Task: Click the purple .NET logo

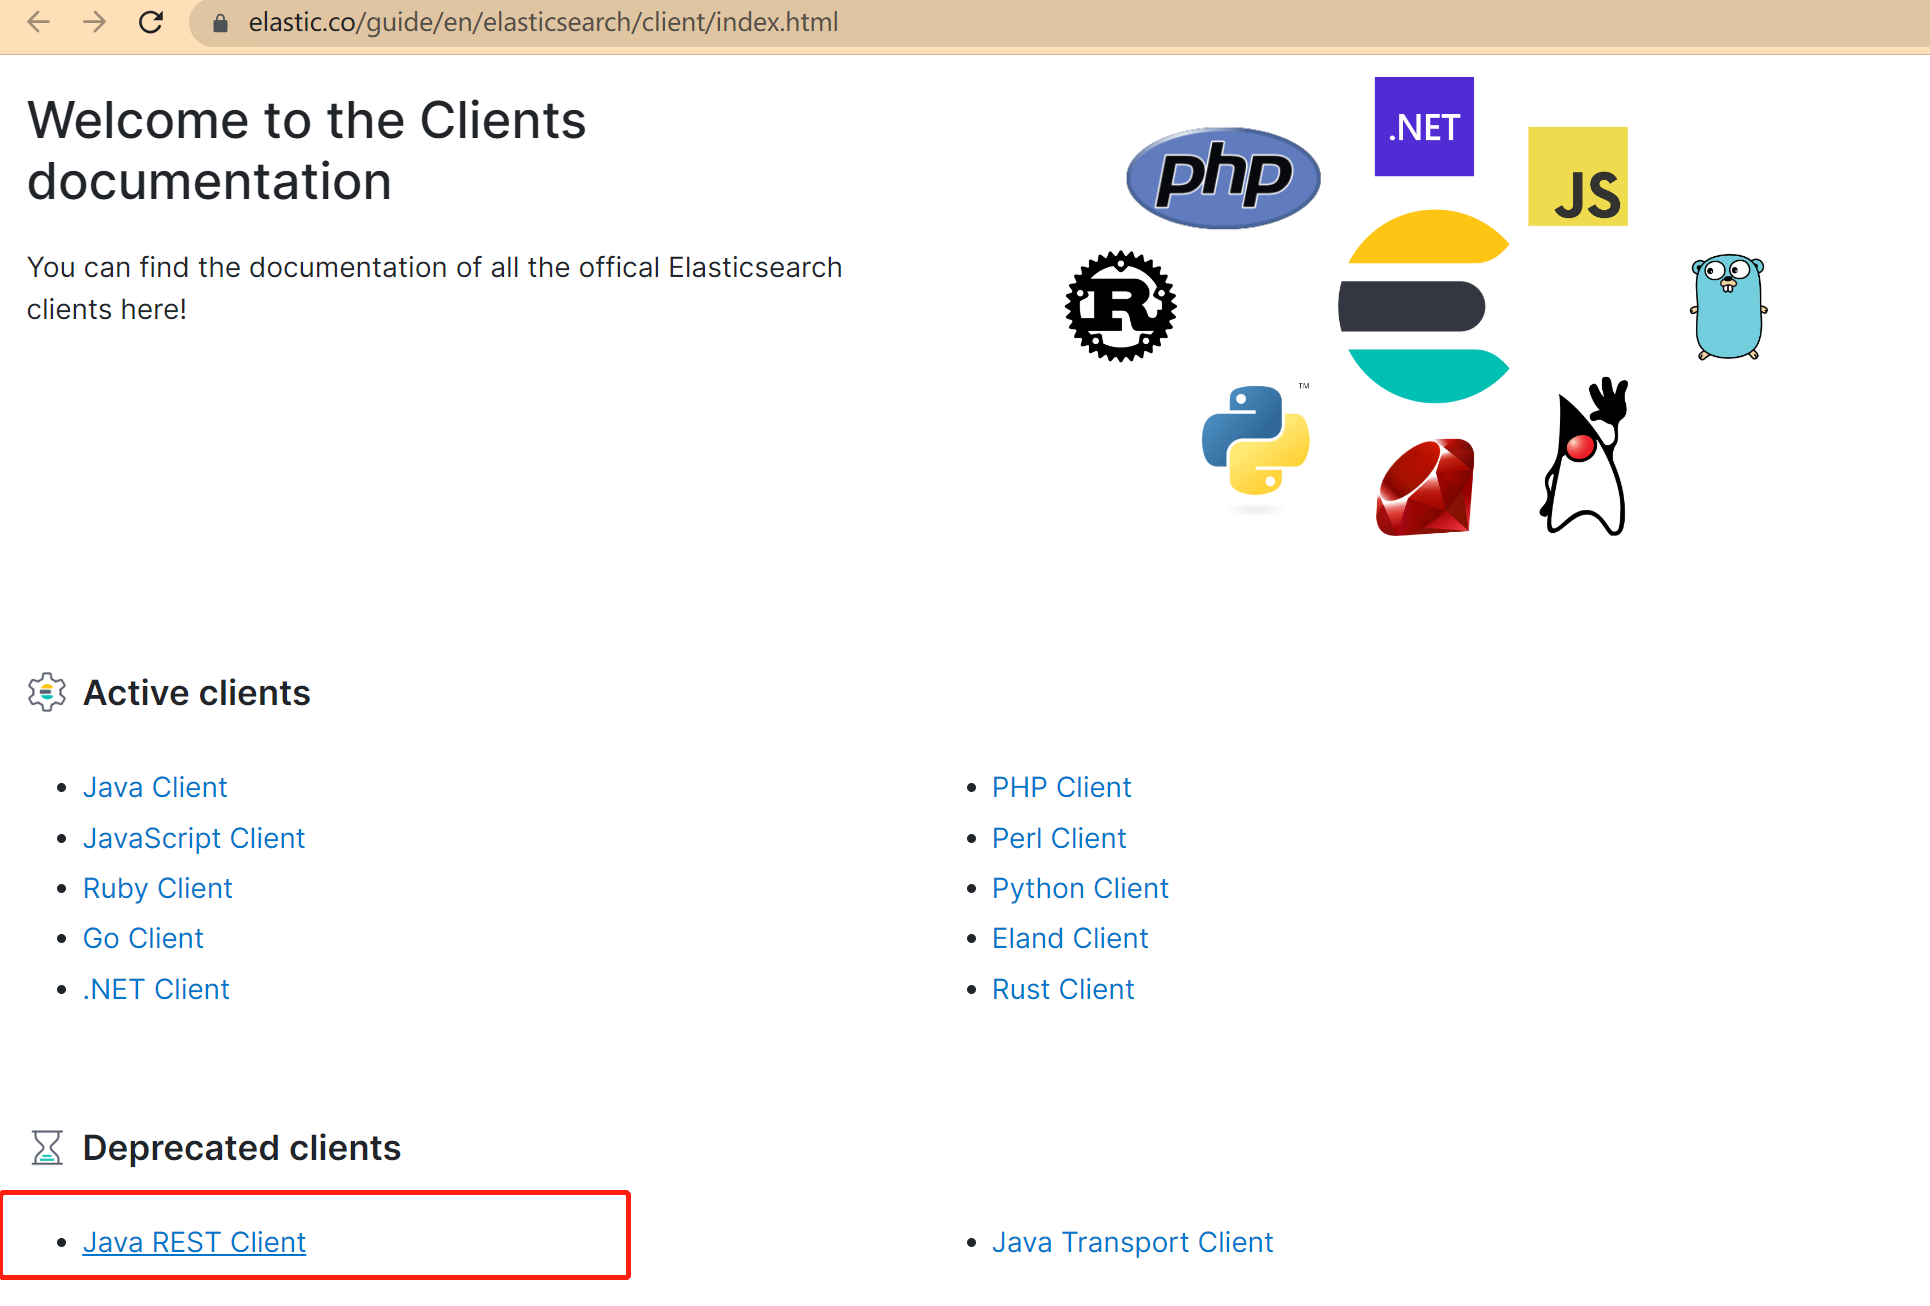Action: (x=1424, y=127)
